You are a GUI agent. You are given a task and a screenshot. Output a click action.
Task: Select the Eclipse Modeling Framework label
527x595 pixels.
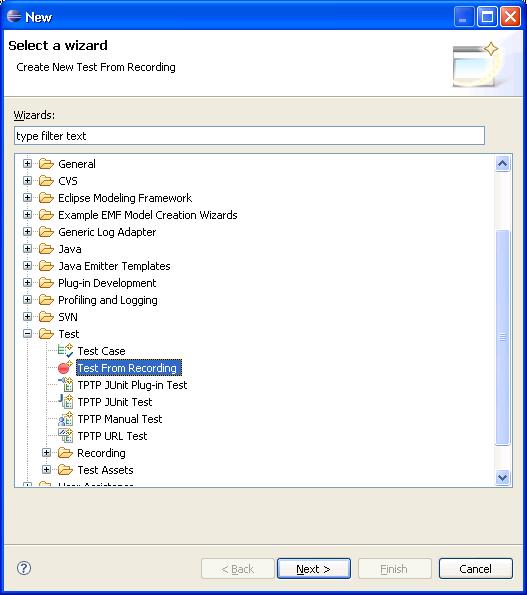coord(125,198)
